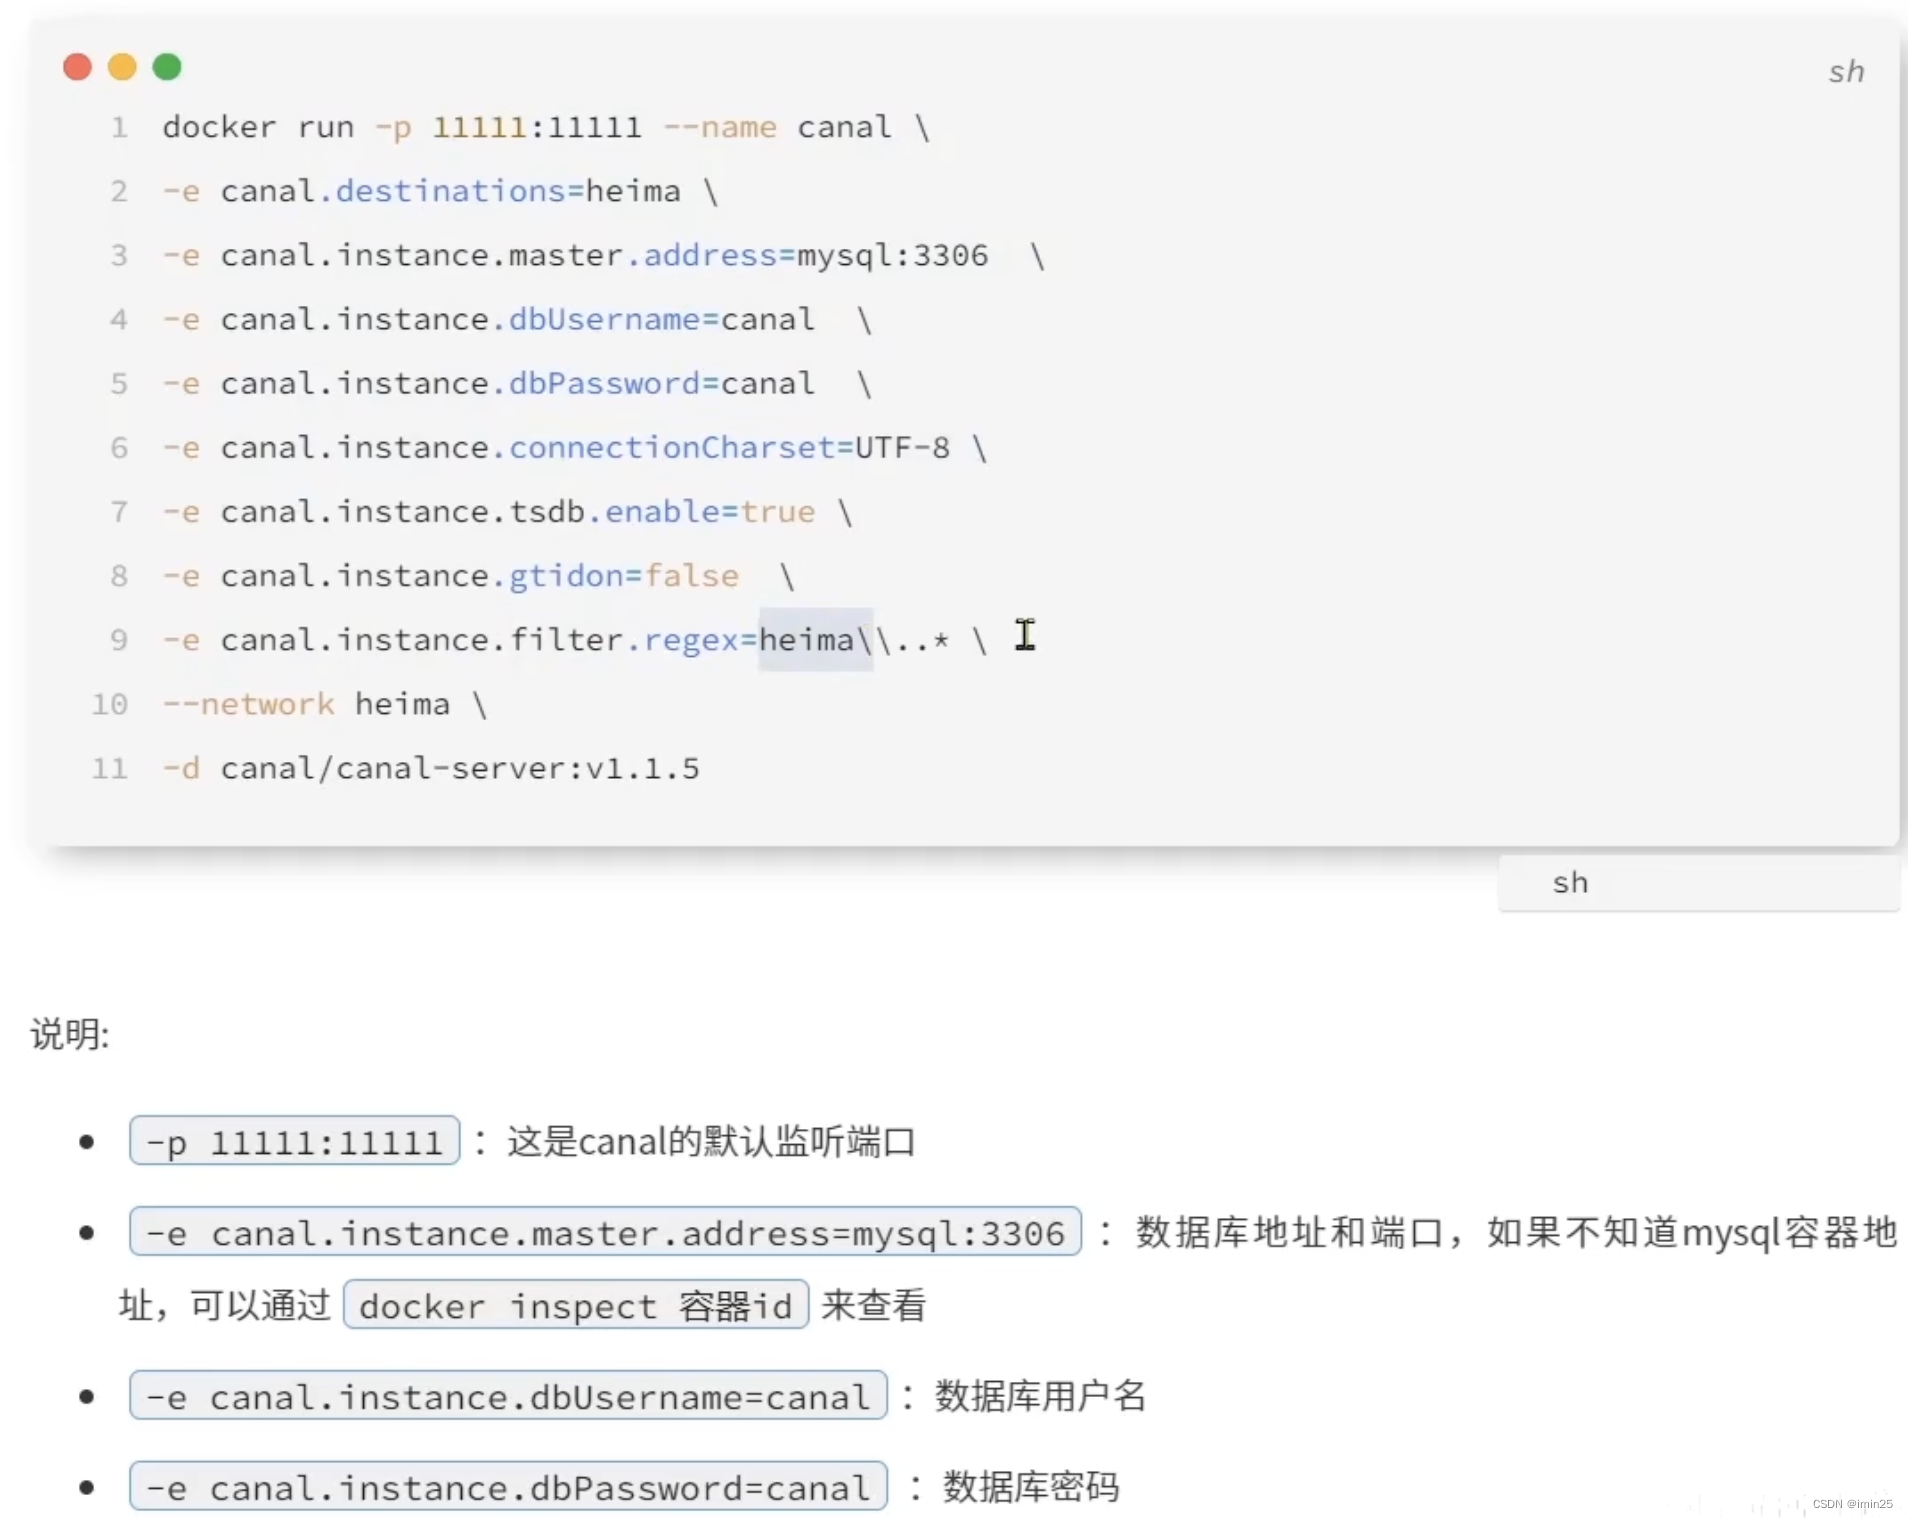Click the italic 'sh' language label
This screenshot has height=1518, width=1908.
coord(1846,72)
